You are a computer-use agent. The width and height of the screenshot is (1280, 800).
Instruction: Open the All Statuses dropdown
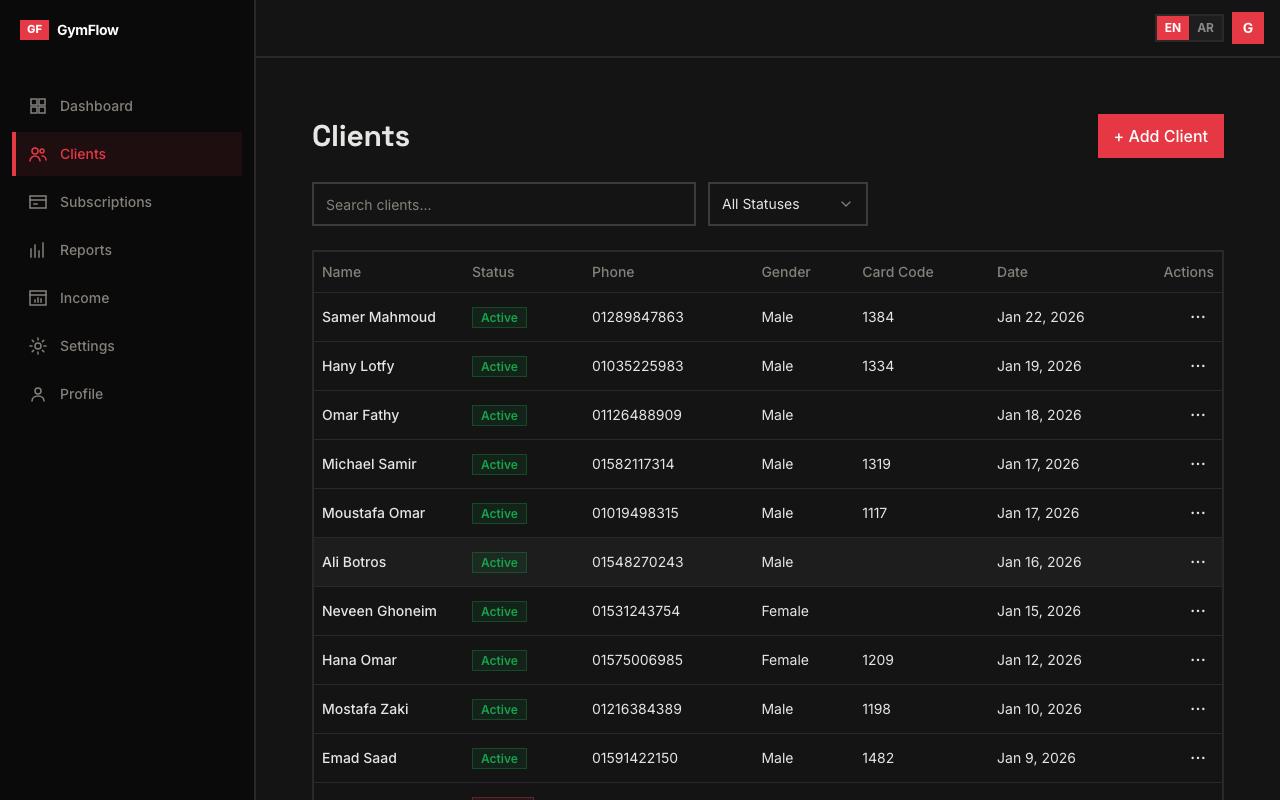787,204
